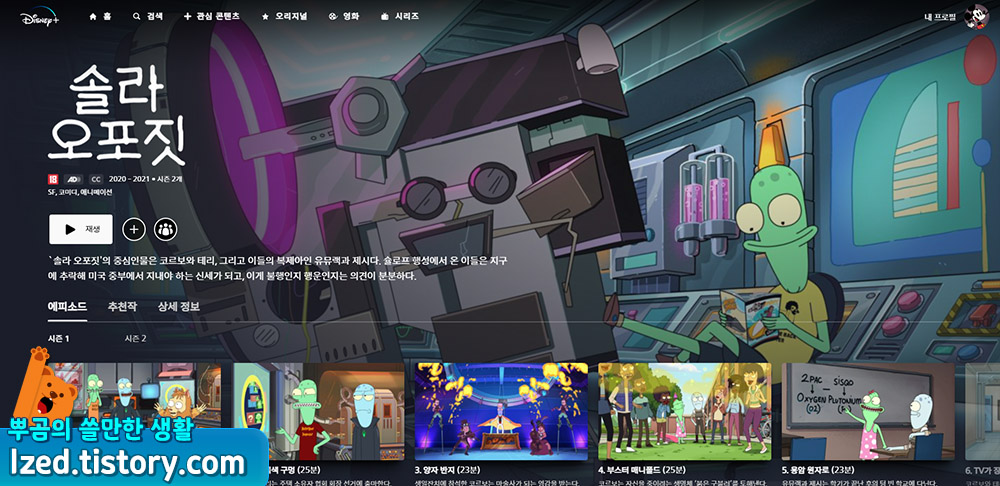Click the show synopsis paragraph
Screen dimensions: 1000x486
pos(278,269)
